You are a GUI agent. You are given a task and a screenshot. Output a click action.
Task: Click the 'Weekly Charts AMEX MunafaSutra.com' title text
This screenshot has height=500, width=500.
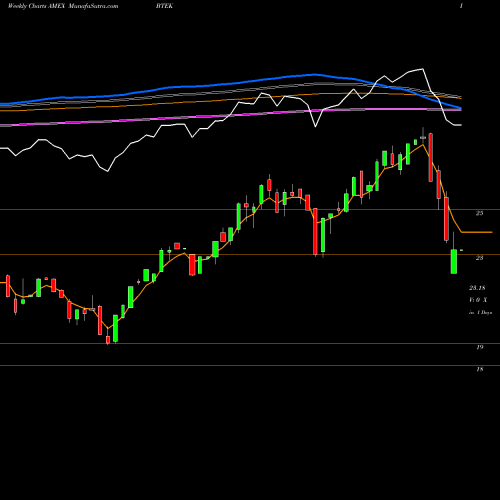63,6
